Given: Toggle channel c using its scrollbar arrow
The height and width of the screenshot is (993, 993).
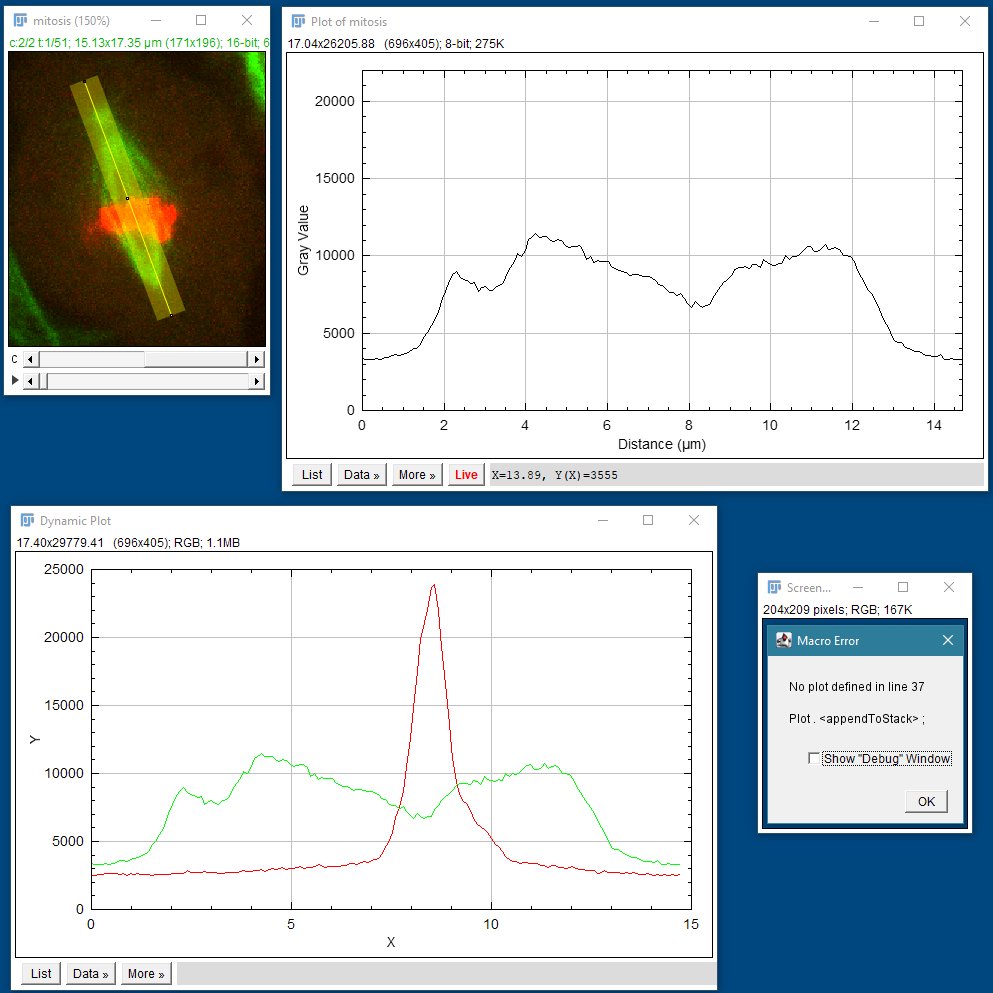Looking at the screenshot, I should coord(29,358).
